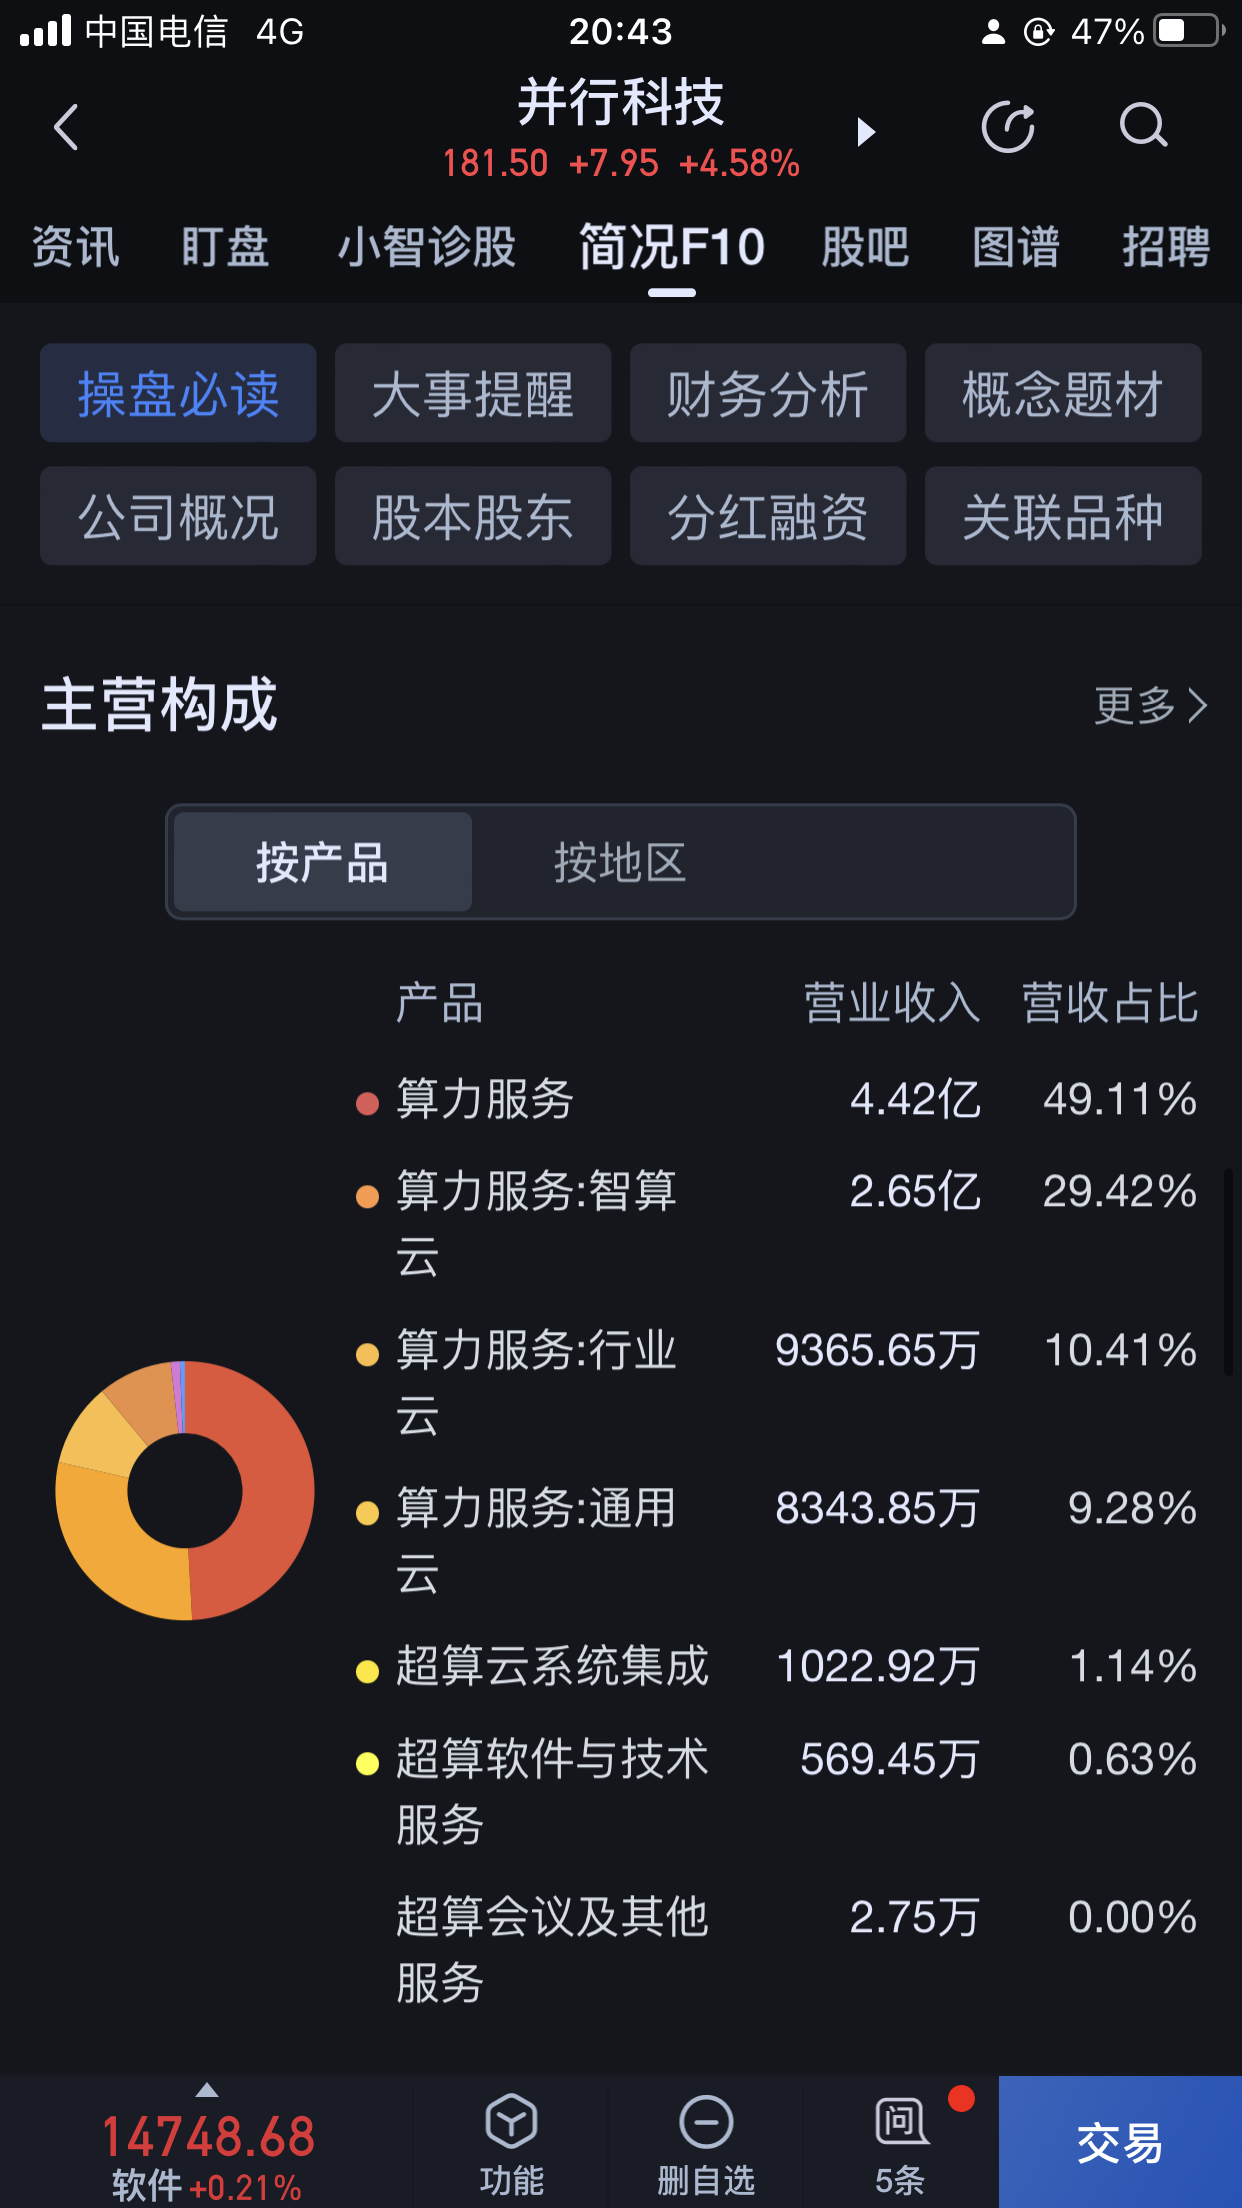Tap the blue 交易 button
Viewport: 1242px width, 2208px height.
(x=1120, y=2142)
